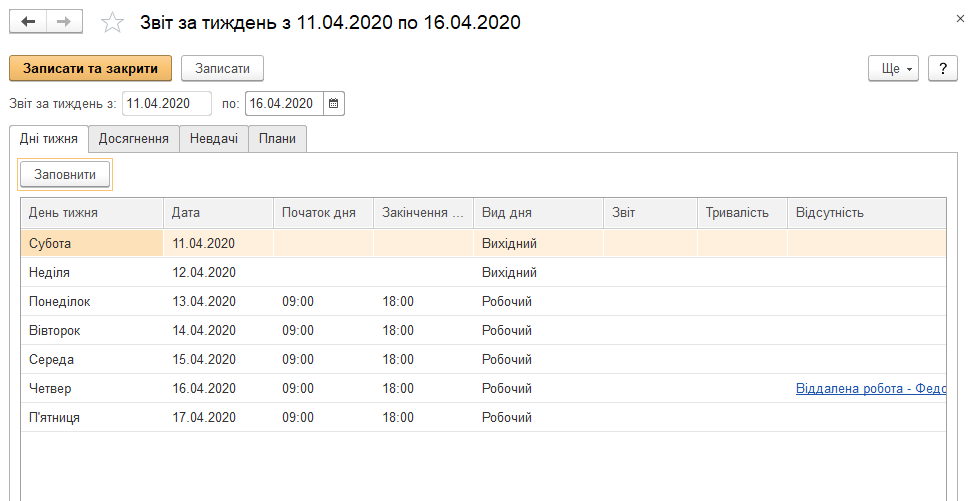The width and height of the screenshot is (971, 501).
Task: Open the Ще dropdown menu
Action: pyautogui.click(x=893, y=68)
